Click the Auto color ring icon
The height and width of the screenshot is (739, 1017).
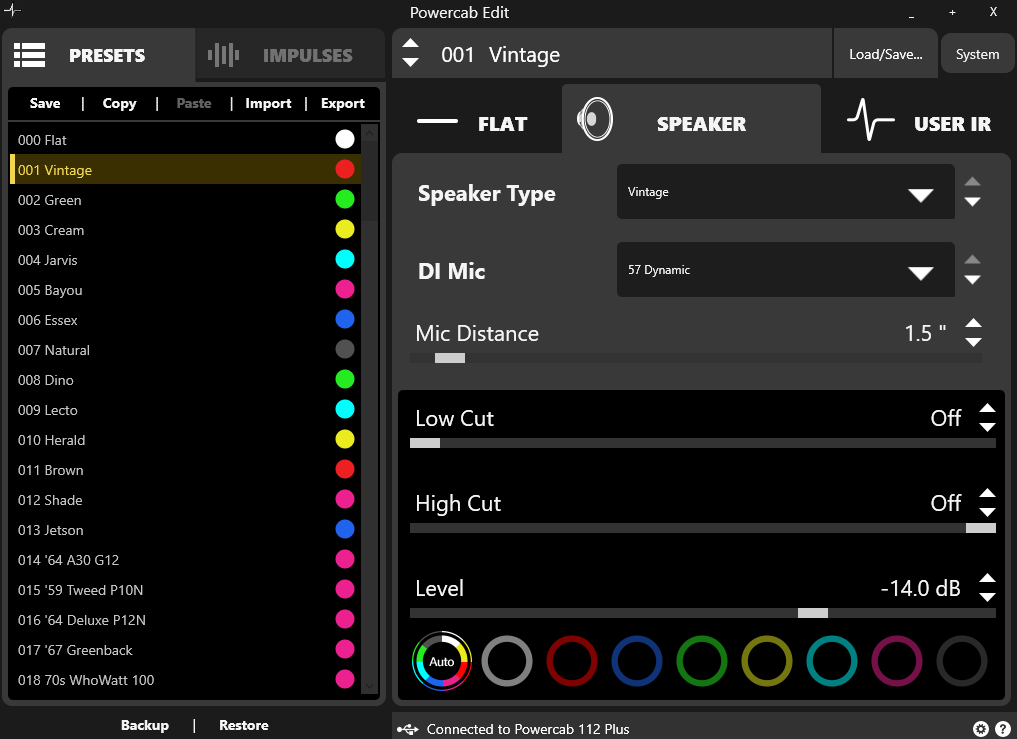pyautogui.click(x=441, y=661)
